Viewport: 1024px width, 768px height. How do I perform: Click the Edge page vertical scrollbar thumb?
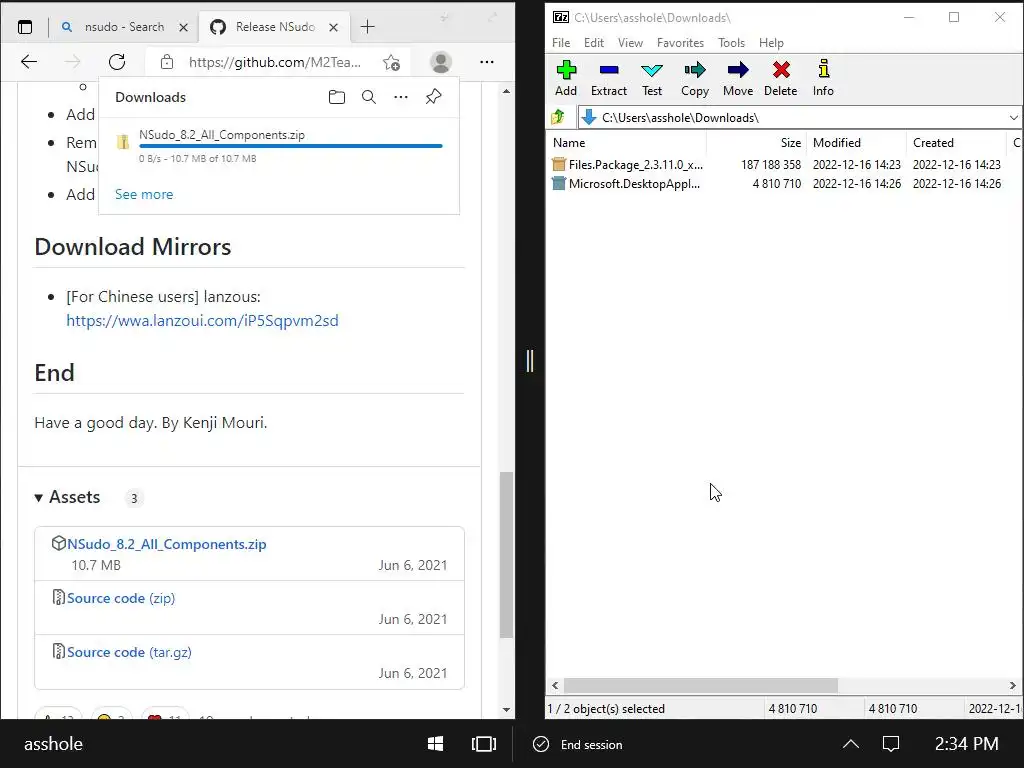(506, 555)
